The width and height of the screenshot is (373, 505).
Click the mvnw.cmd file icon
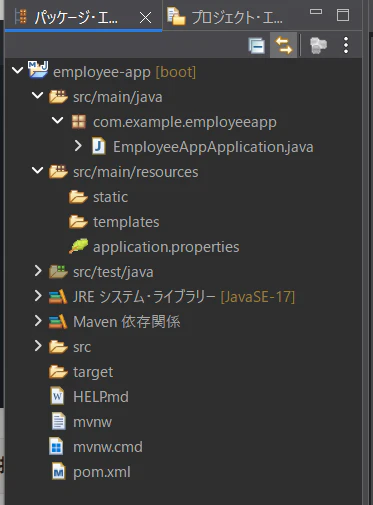pyautogui.click(x=56, y=446)
